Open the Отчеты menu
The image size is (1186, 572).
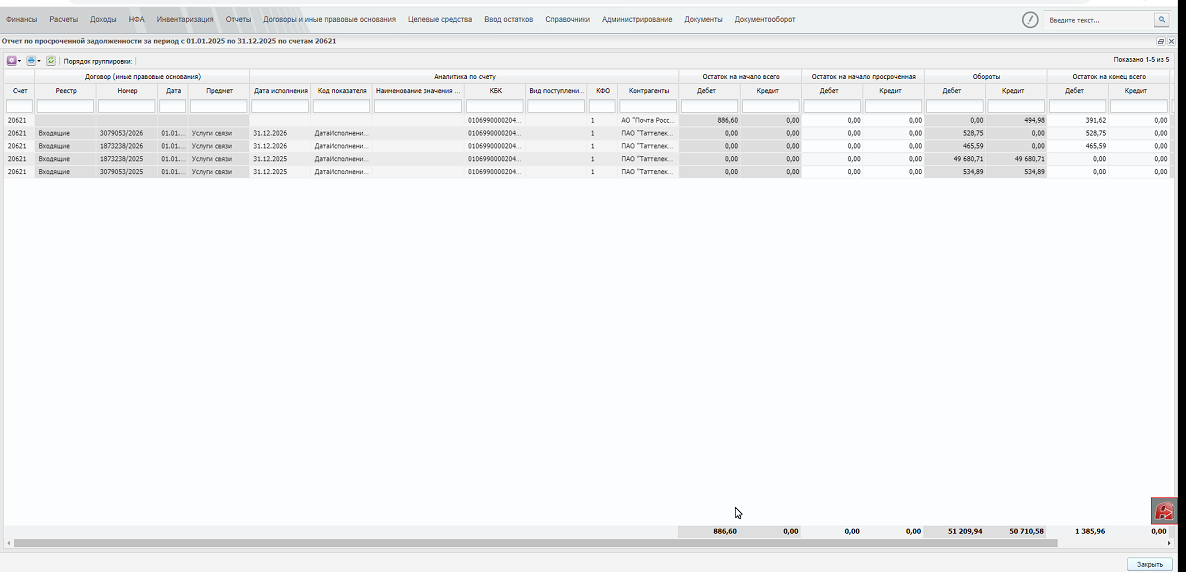coord(238,20)
